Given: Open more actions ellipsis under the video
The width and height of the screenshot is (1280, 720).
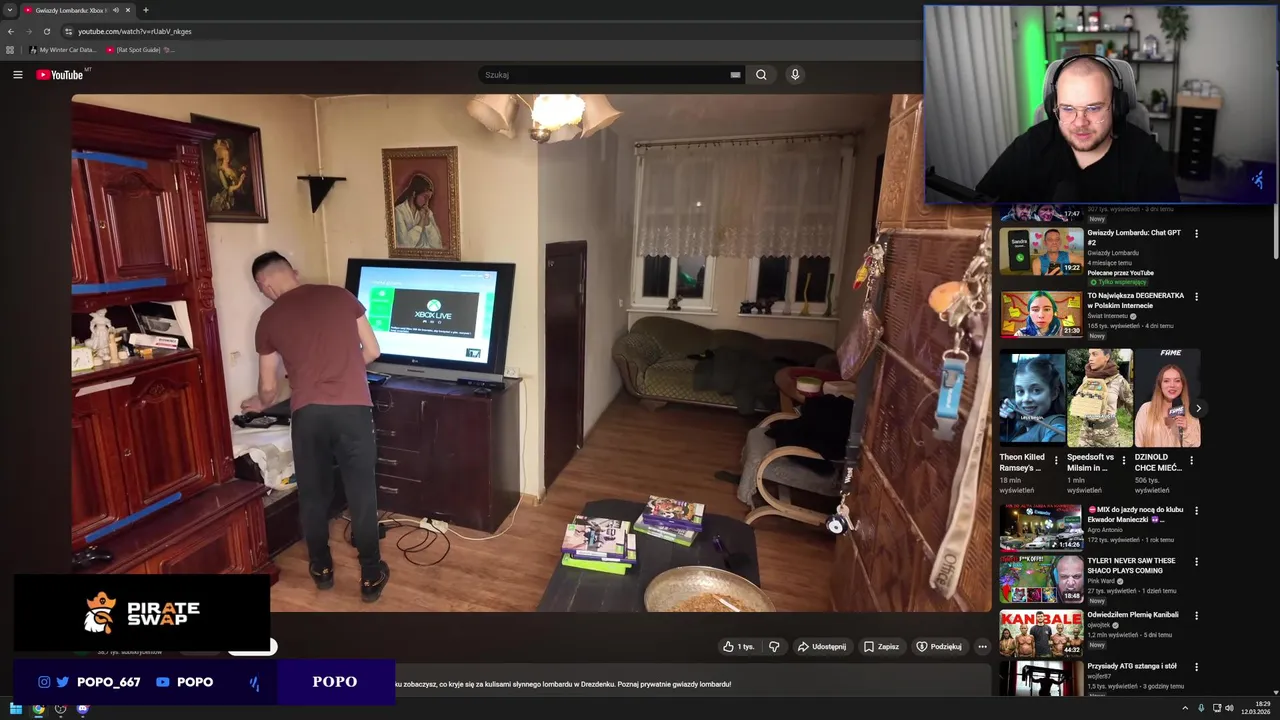Looking at the screenshot, I should 982,647.
